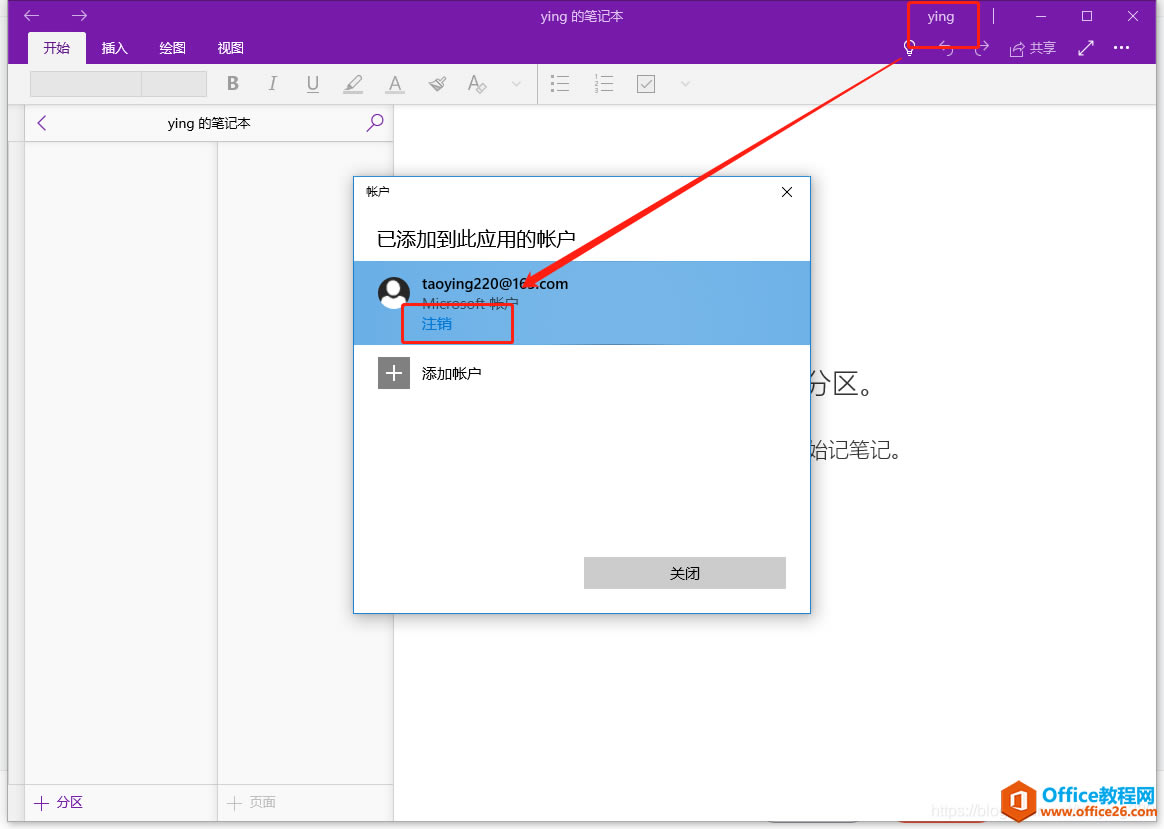Clear formatting with the eraser icon
1164x829 pixels.
pos(476,84)
